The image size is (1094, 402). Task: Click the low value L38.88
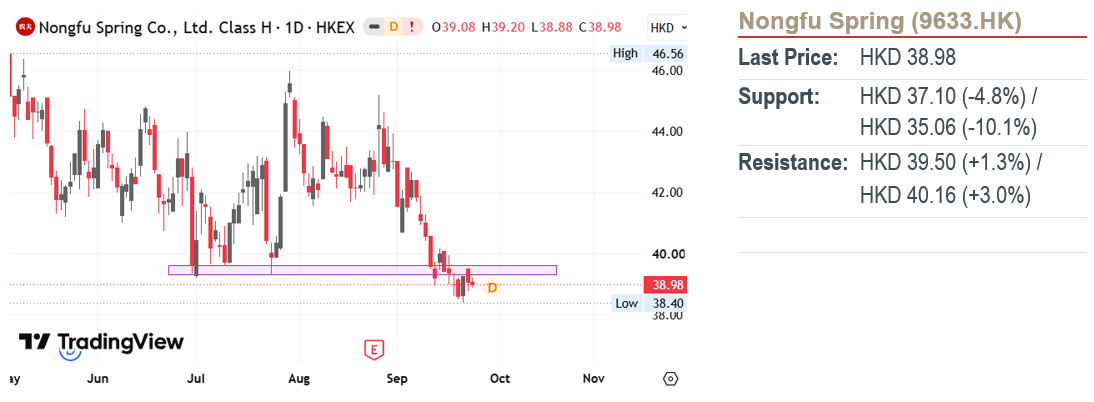click(x=551, y=28)
